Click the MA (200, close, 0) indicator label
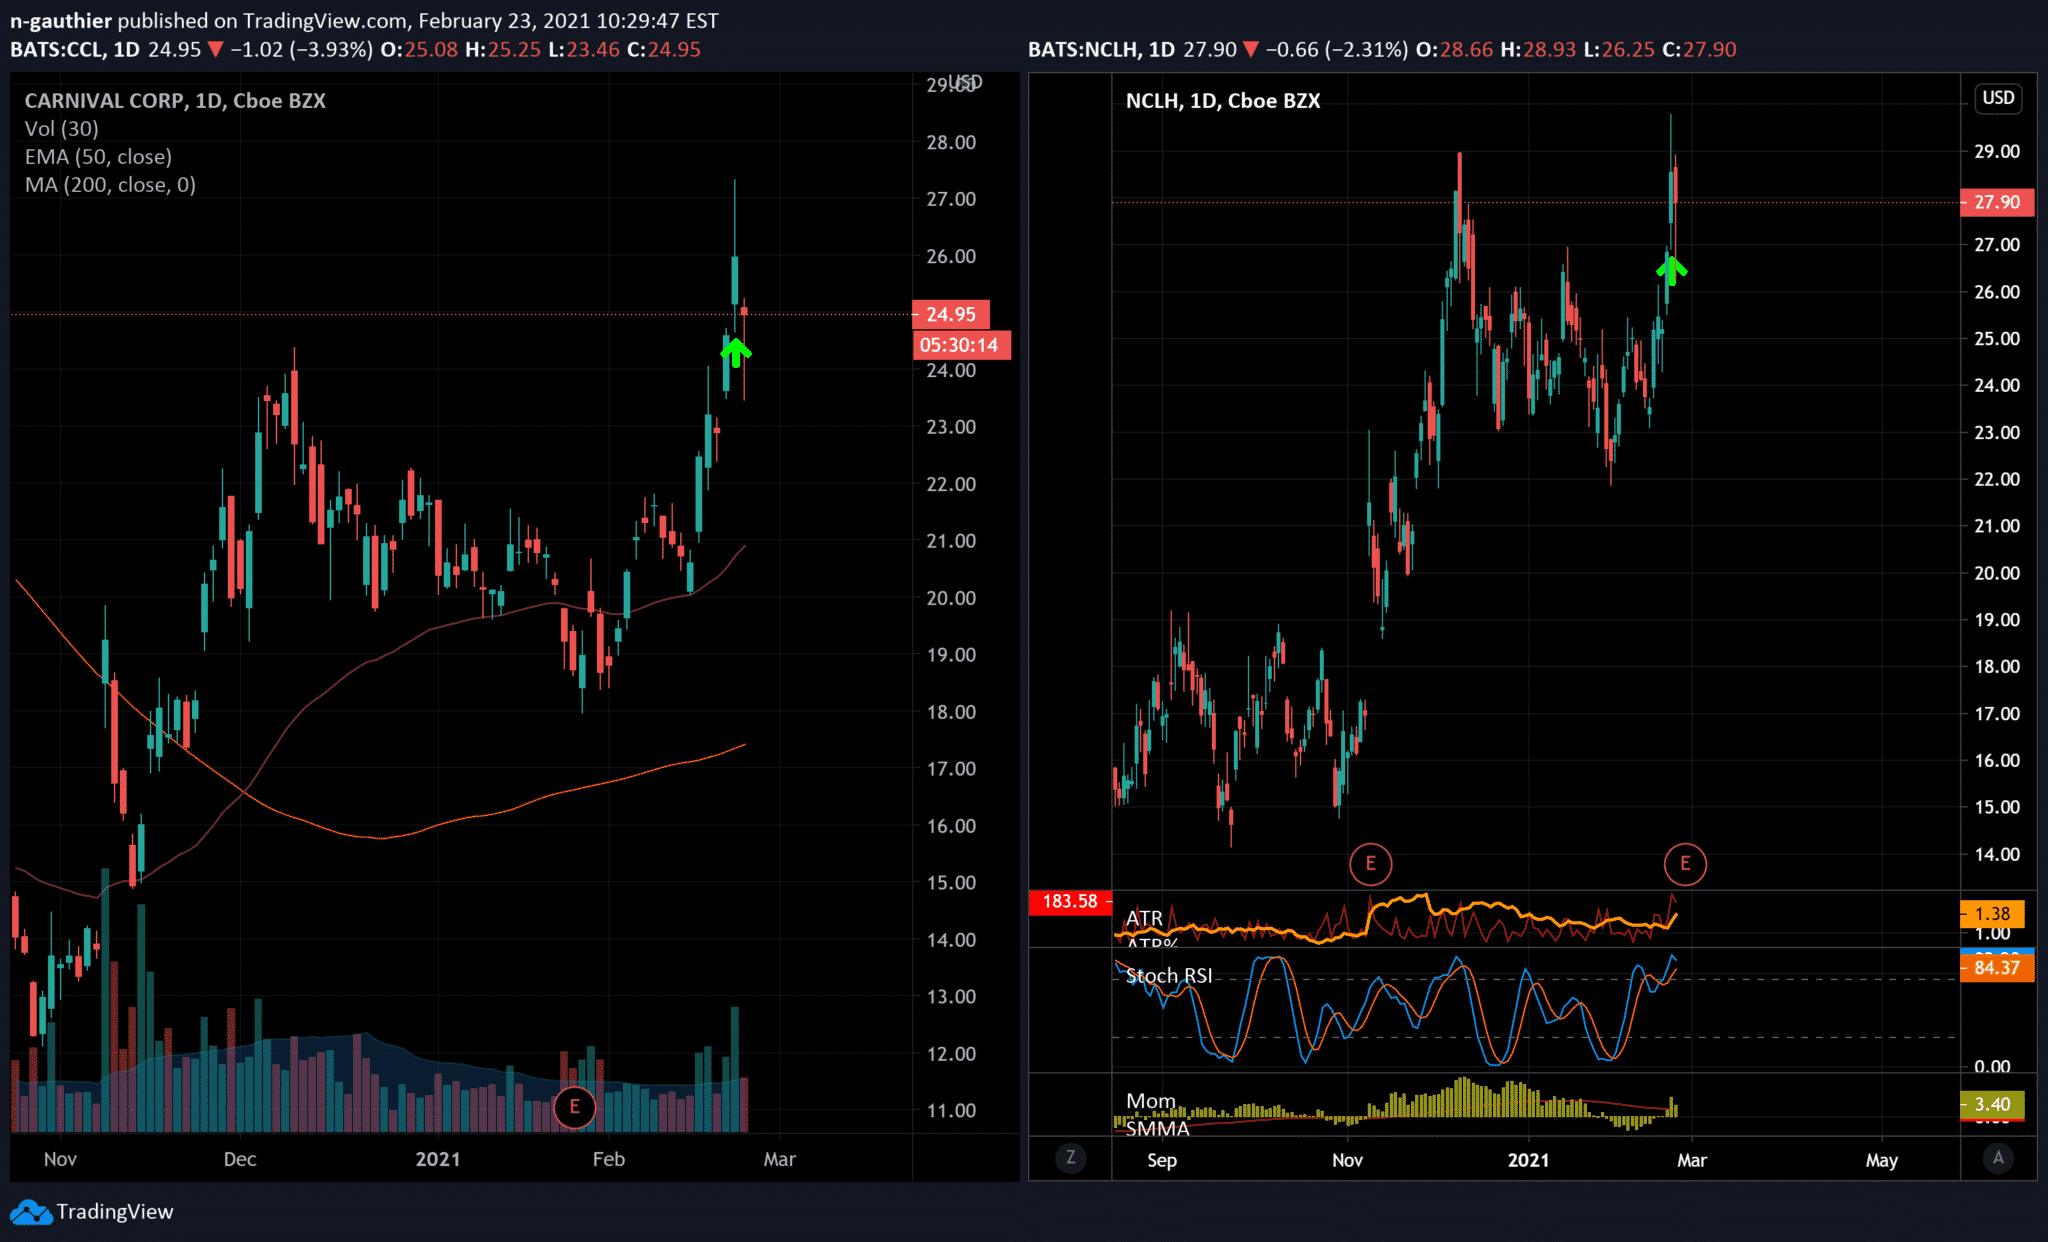This screenshot has width=2048, height=1242. pyautogui.click(x=110, y=185)
